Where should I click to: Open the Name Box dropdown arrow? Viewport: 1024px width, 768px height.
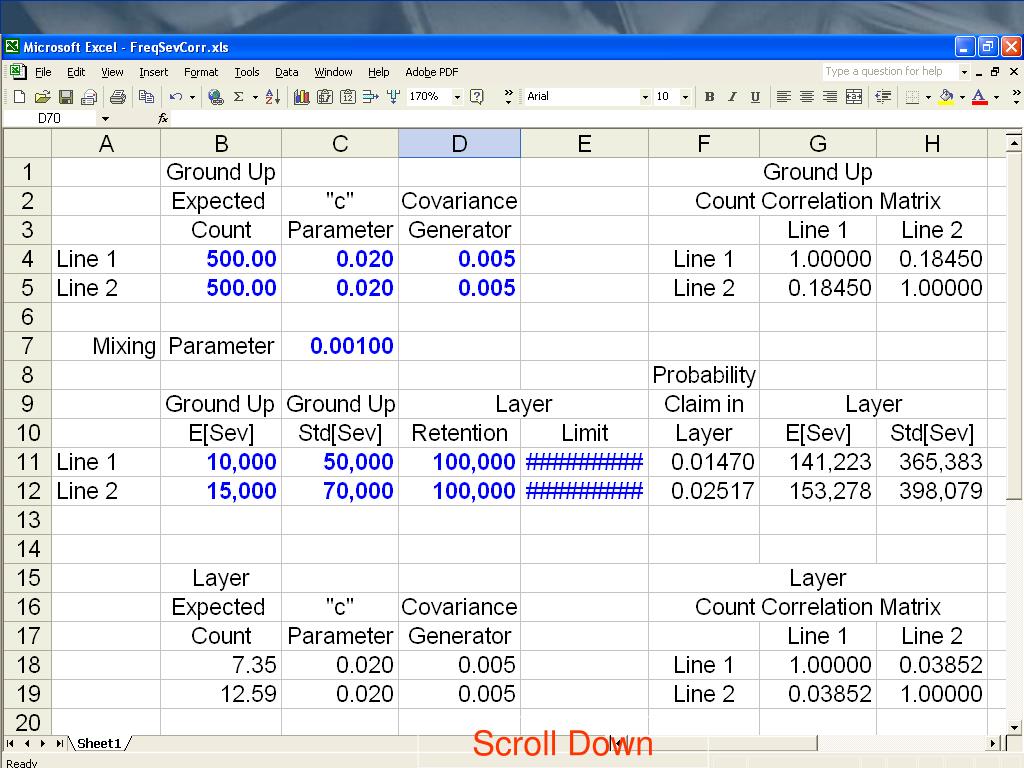pos(105,118)
